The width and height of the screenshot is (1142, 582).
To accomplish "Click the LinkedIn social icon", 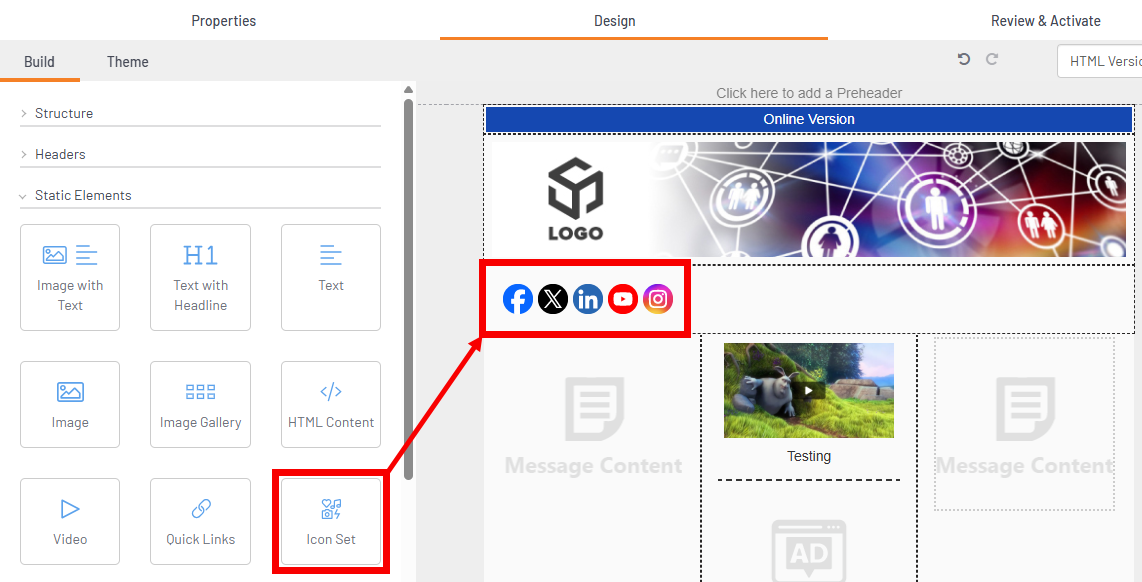I will [588, 299].
